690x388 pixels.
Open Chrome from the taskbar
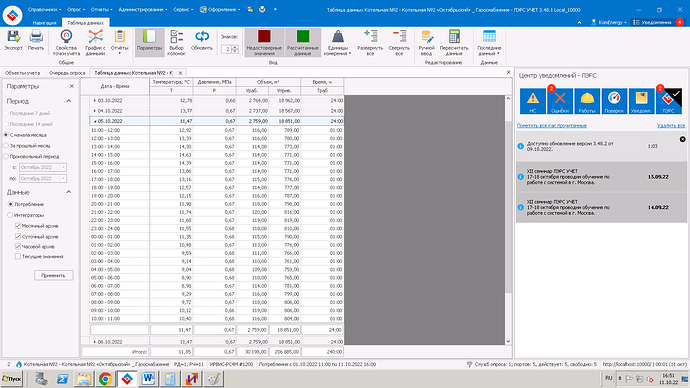105,379
